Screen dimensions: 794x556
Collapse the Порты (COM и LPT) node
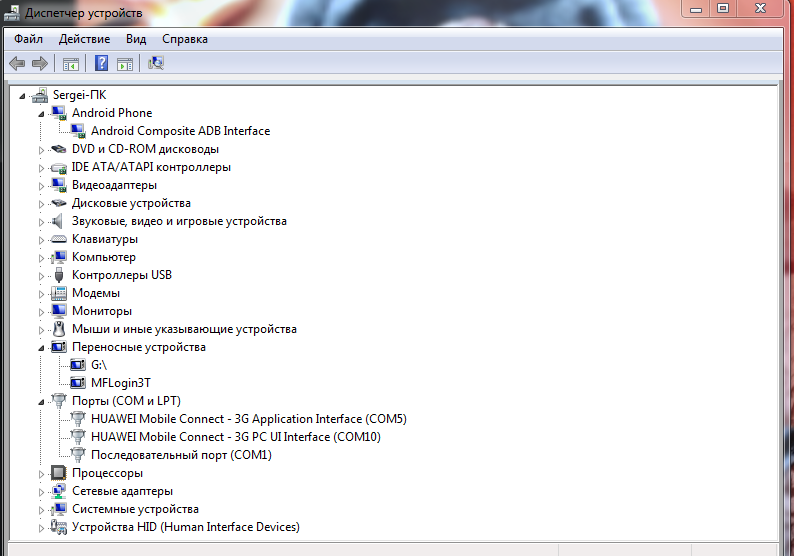click(42, 402)
